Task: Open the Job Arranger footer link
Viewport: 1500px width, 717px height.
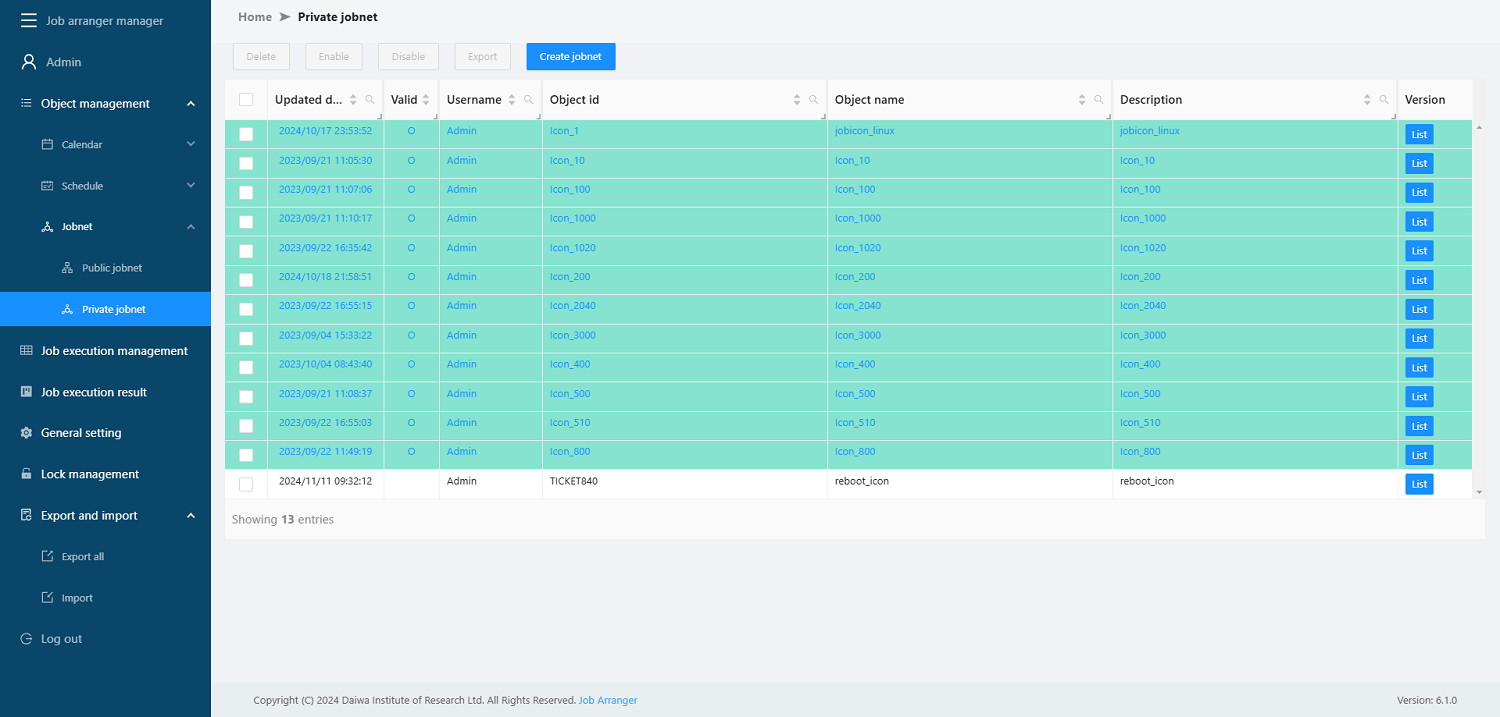Action: point(608,700)
